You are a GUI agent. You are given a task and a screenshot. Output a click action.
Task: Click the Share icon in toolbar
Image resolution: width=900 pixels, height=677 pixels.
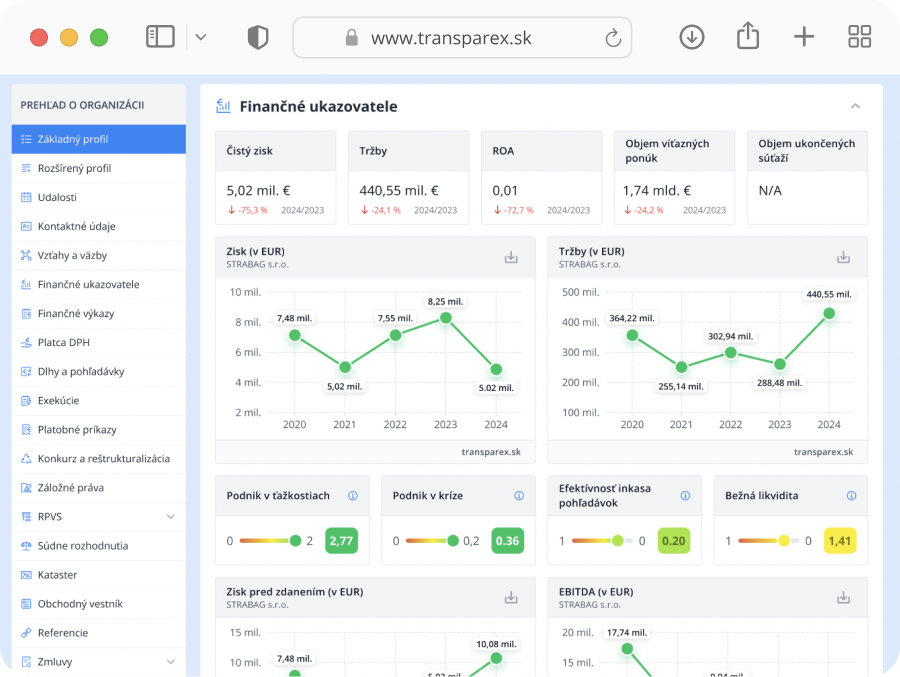747,37
